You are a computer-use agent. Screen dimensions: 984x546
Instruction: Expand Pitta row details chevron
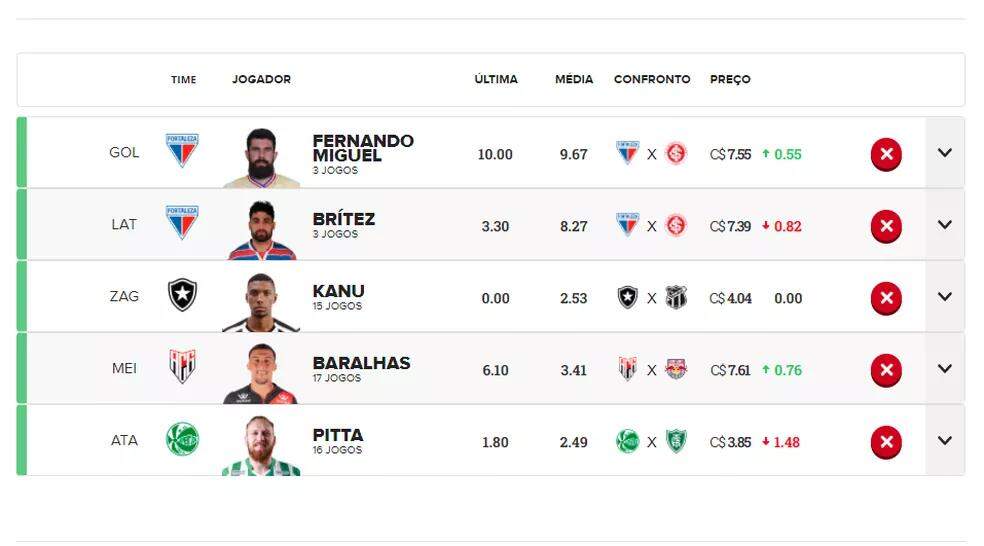[x=944, y=441]
